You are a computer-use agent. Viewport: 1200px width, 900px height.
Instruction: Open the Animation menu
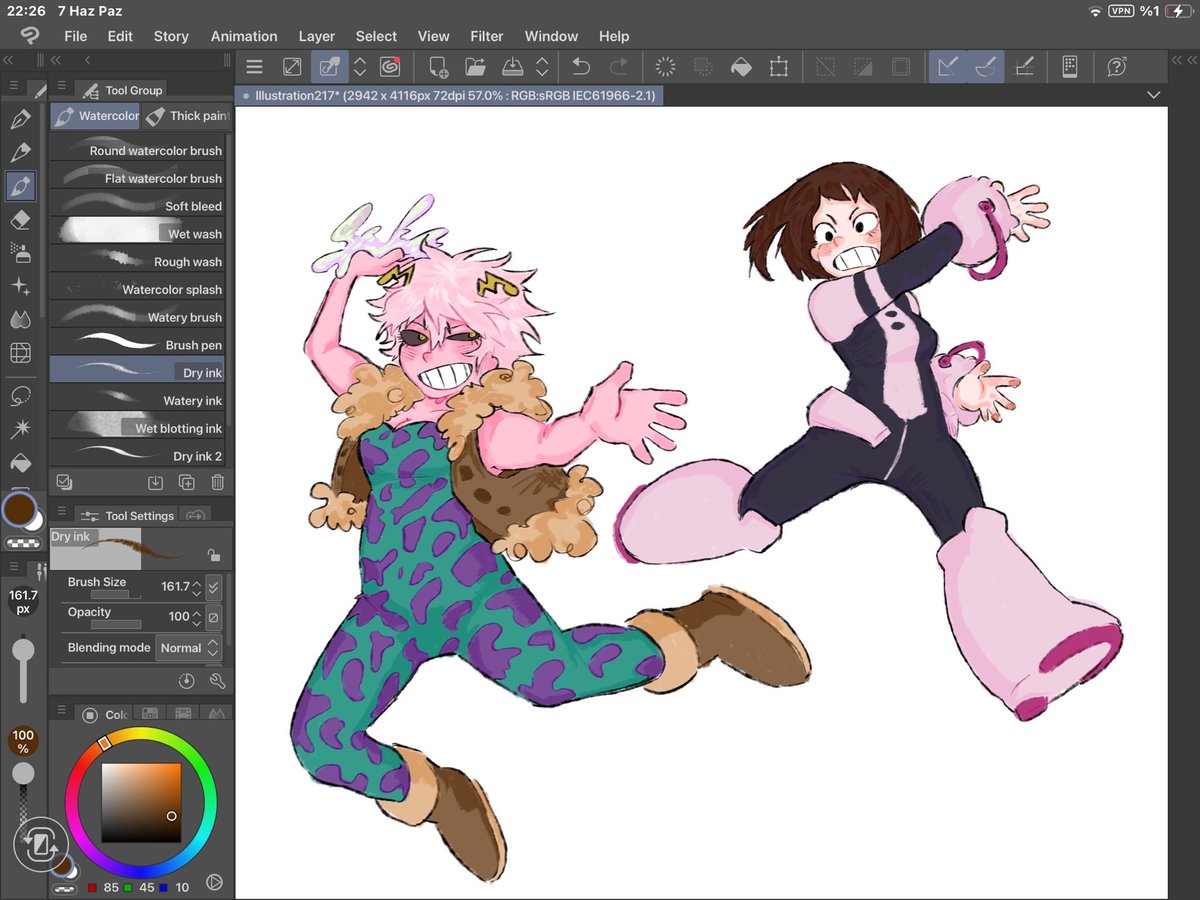pos(244,36)
